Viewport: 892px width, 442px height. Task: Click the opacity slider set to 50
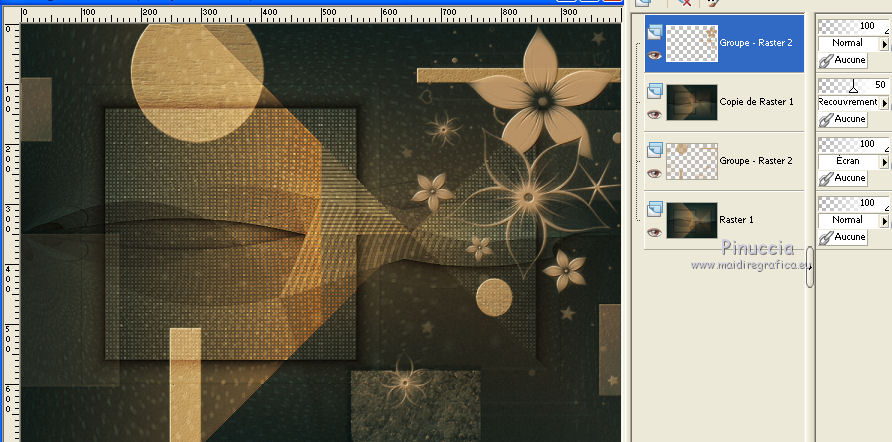point(853,86)
